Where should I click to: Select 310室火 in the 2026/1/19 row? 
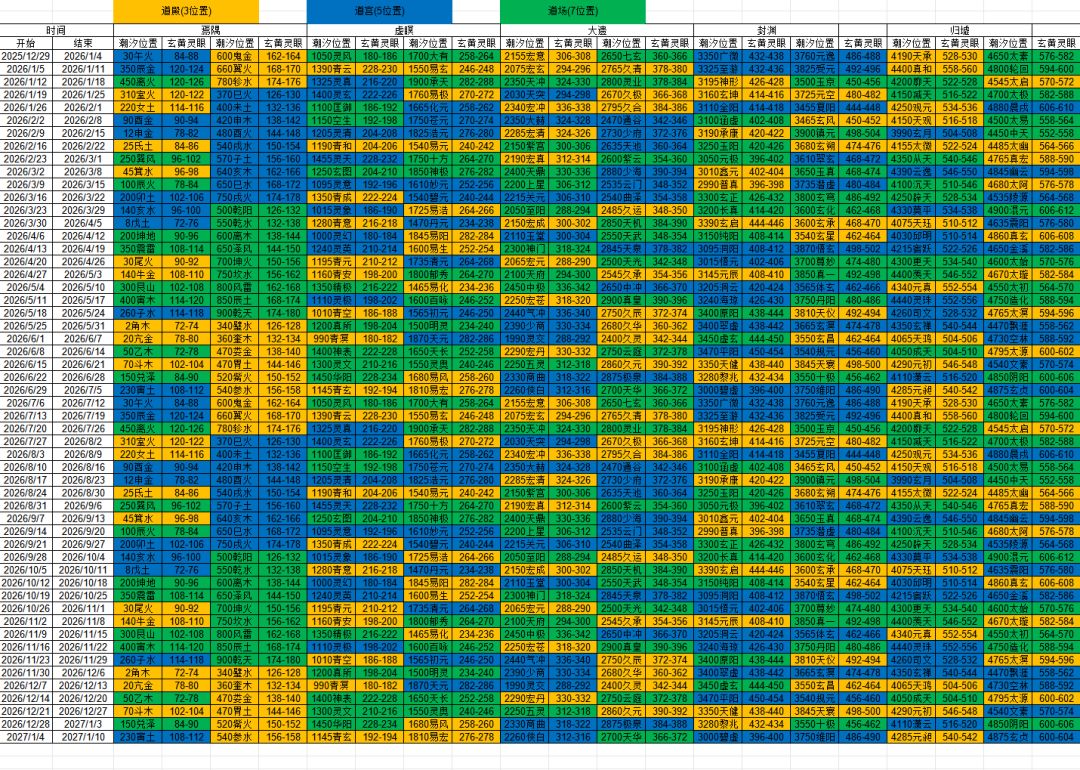[x=138, y=94]
